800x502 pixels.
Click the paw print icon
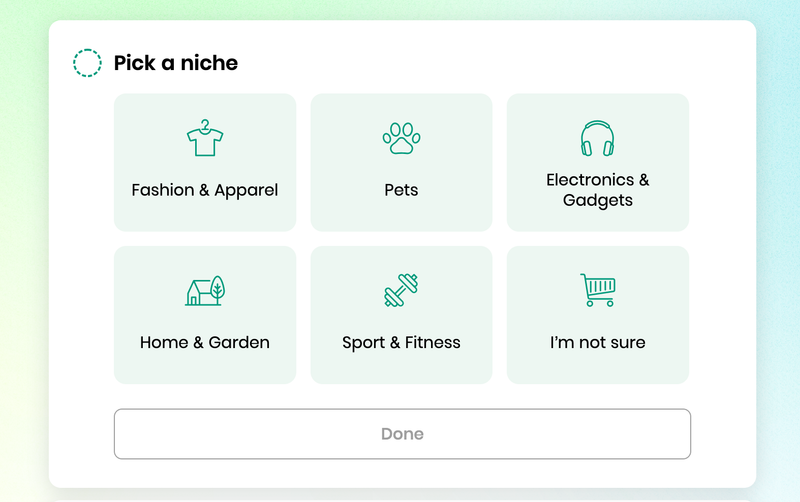coord(402,138)
